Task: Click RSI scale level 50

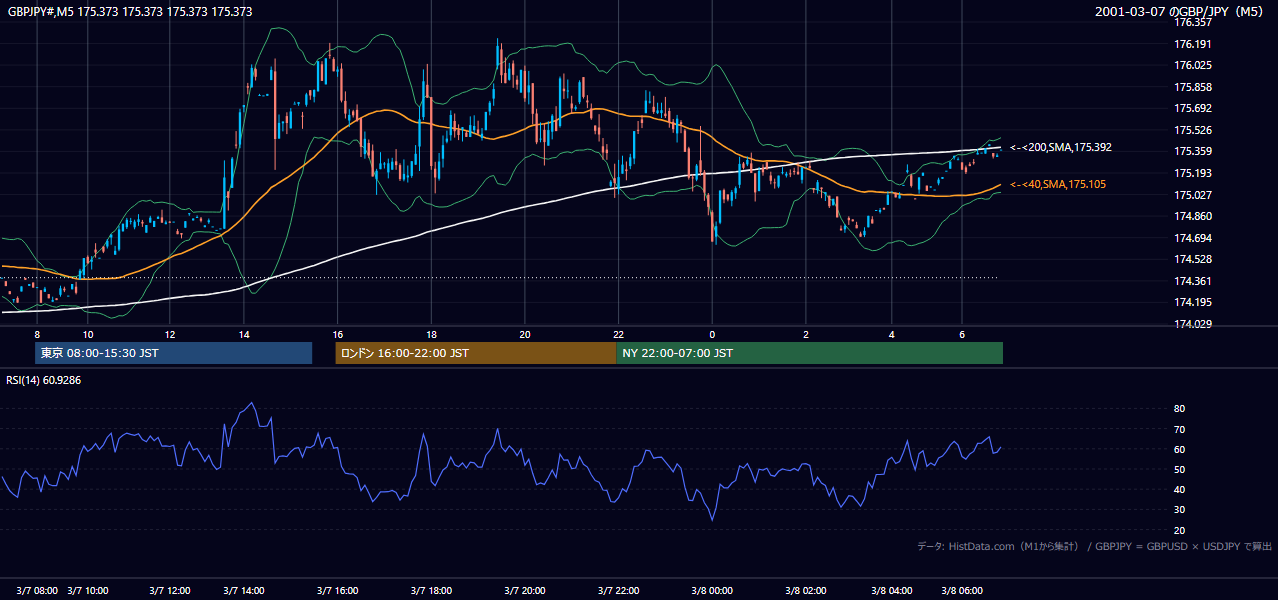Action: pyautogui.click(x=1179, y=469)
